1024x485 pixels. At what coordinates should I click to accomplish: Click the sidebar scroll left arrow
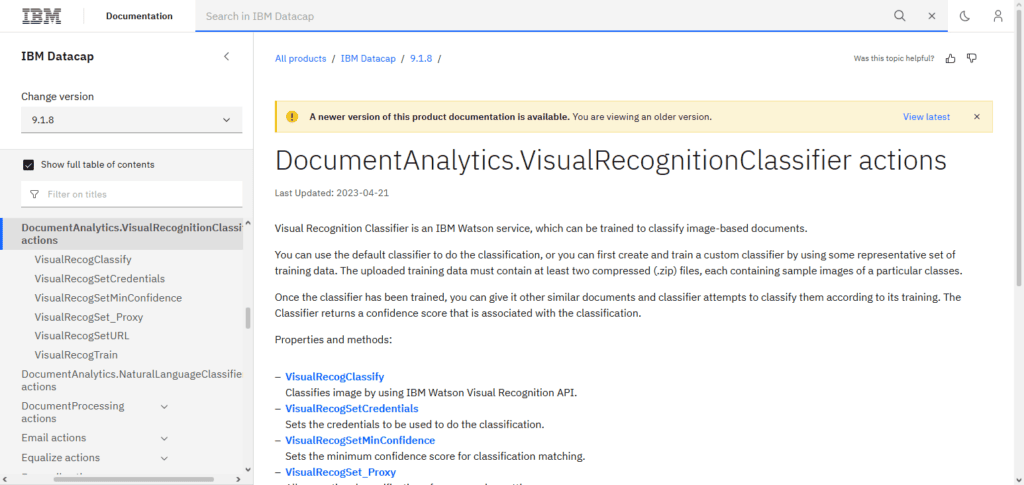coord(5,480)
